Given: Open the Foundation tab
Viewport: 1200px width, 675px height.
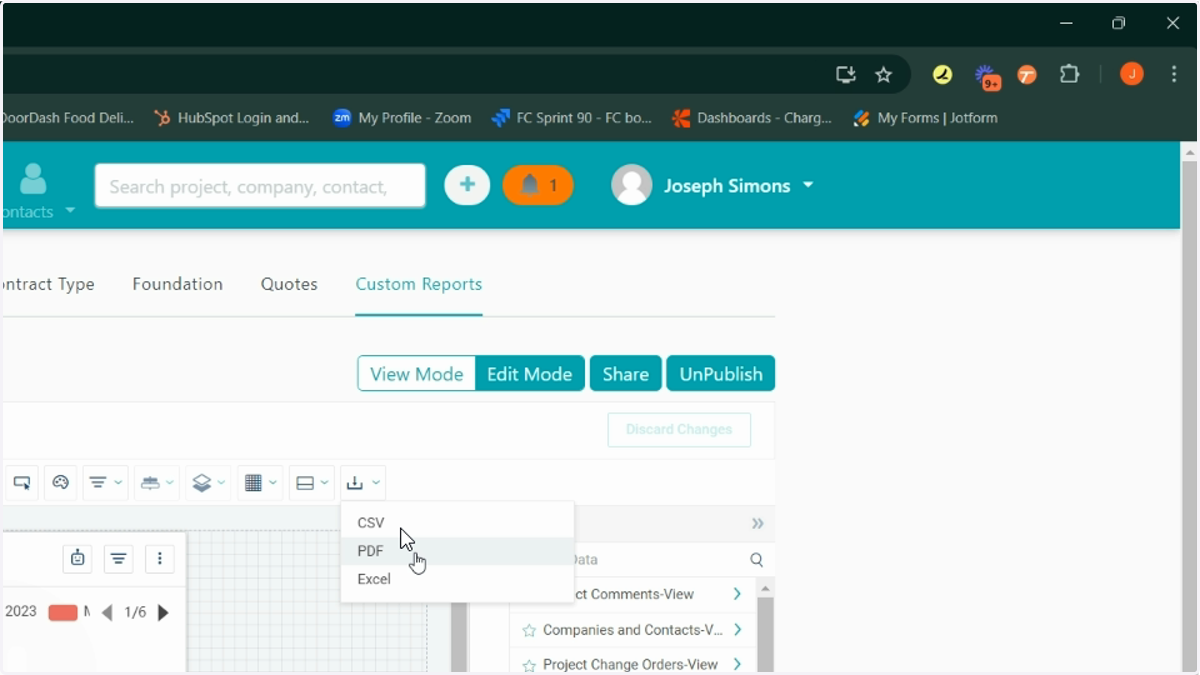Looking at the screenshot, I should [177, 284].
